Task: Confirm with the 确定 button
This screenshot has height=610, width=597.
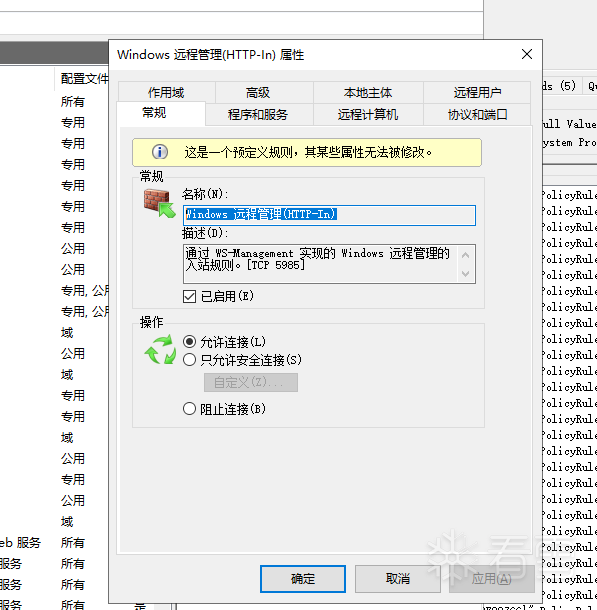Action: coord(303,578)
